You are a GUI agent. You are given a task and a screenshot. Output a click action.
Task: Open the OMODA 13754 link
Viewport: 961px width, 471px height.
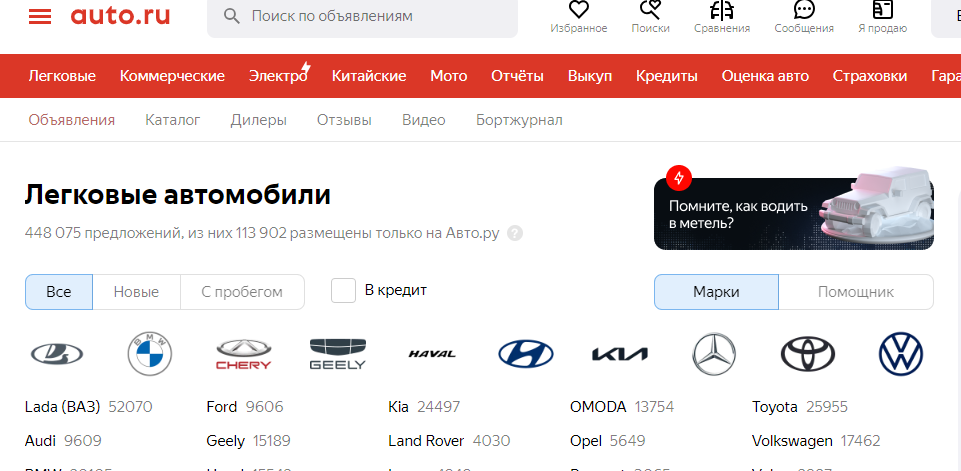622,407
